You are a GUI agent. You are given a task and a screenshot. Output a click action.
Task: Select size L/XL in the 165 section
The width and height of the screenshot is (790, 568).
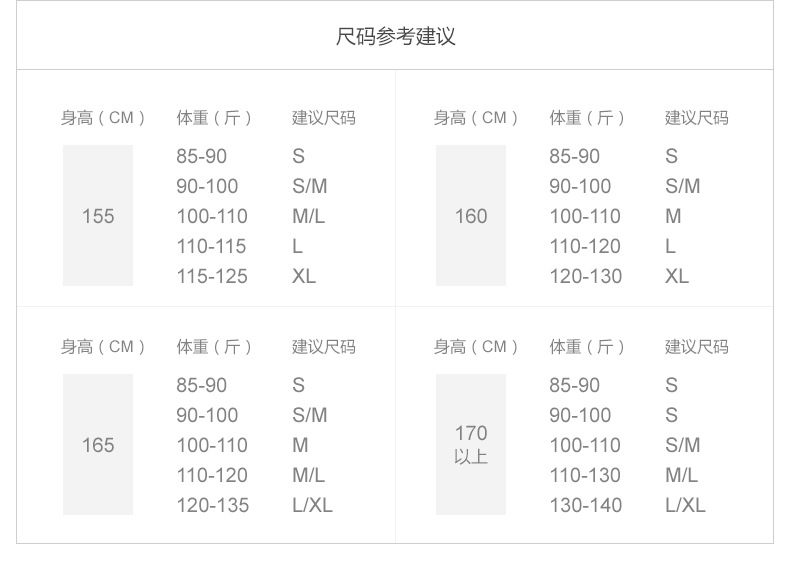coord(312,505)
